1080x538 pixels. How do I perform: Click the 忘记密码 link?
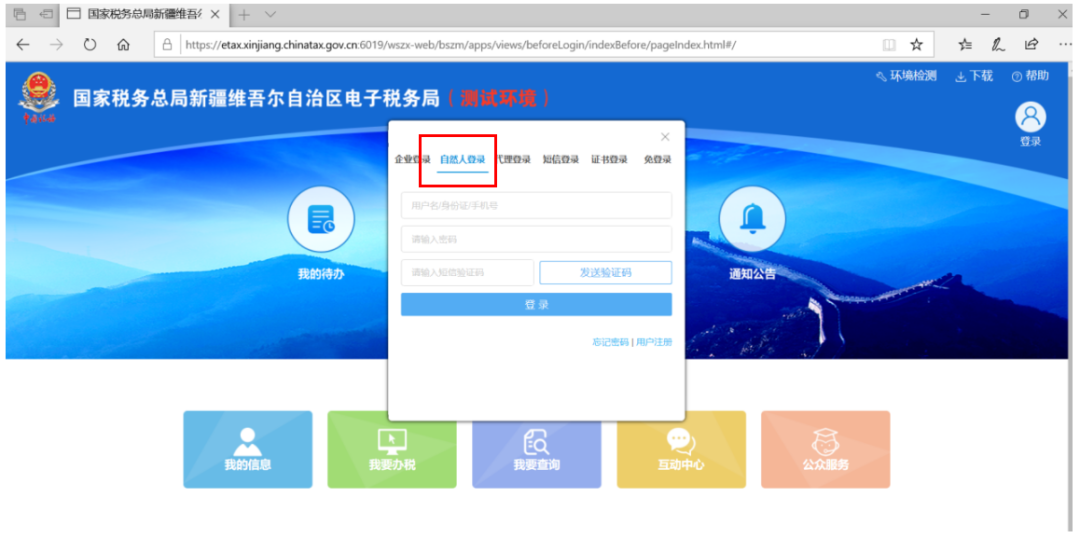610,342
